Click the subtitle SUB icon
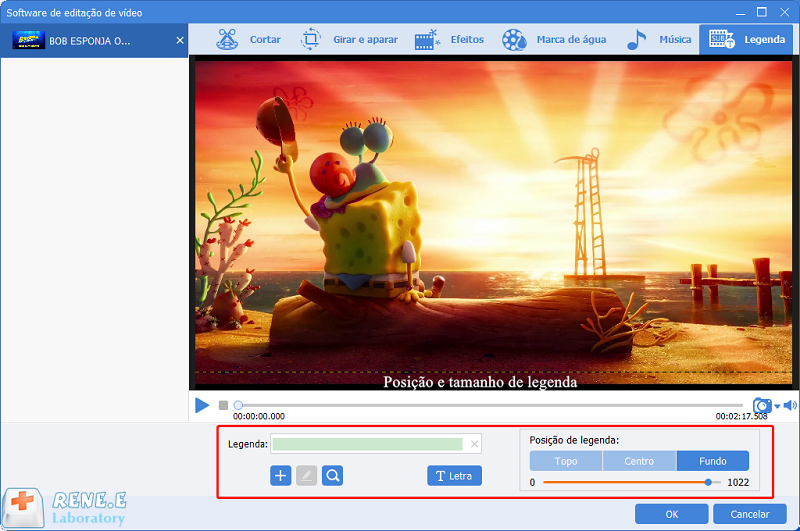800x531 pixels. 721,39
